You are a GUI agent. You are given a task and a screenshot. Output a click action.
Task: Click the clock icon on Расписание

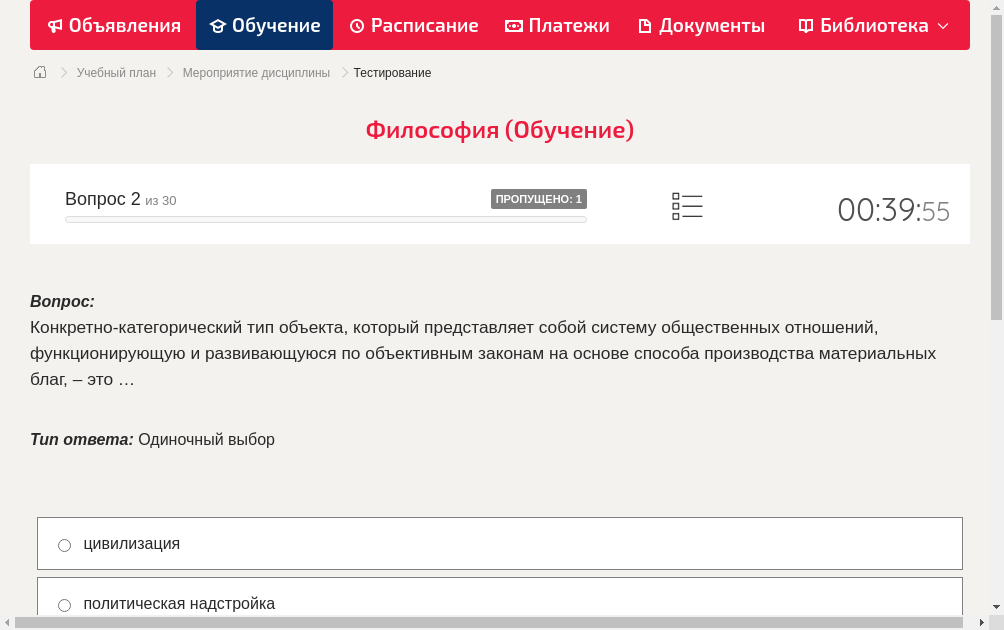coord(356,25)
